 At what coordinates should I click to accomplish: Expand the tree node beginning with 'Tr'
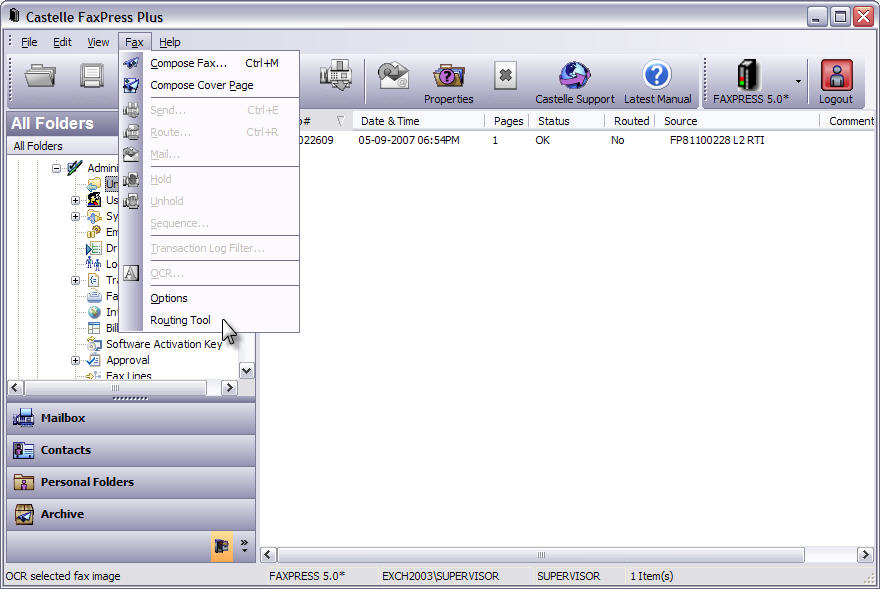(75, 280)
